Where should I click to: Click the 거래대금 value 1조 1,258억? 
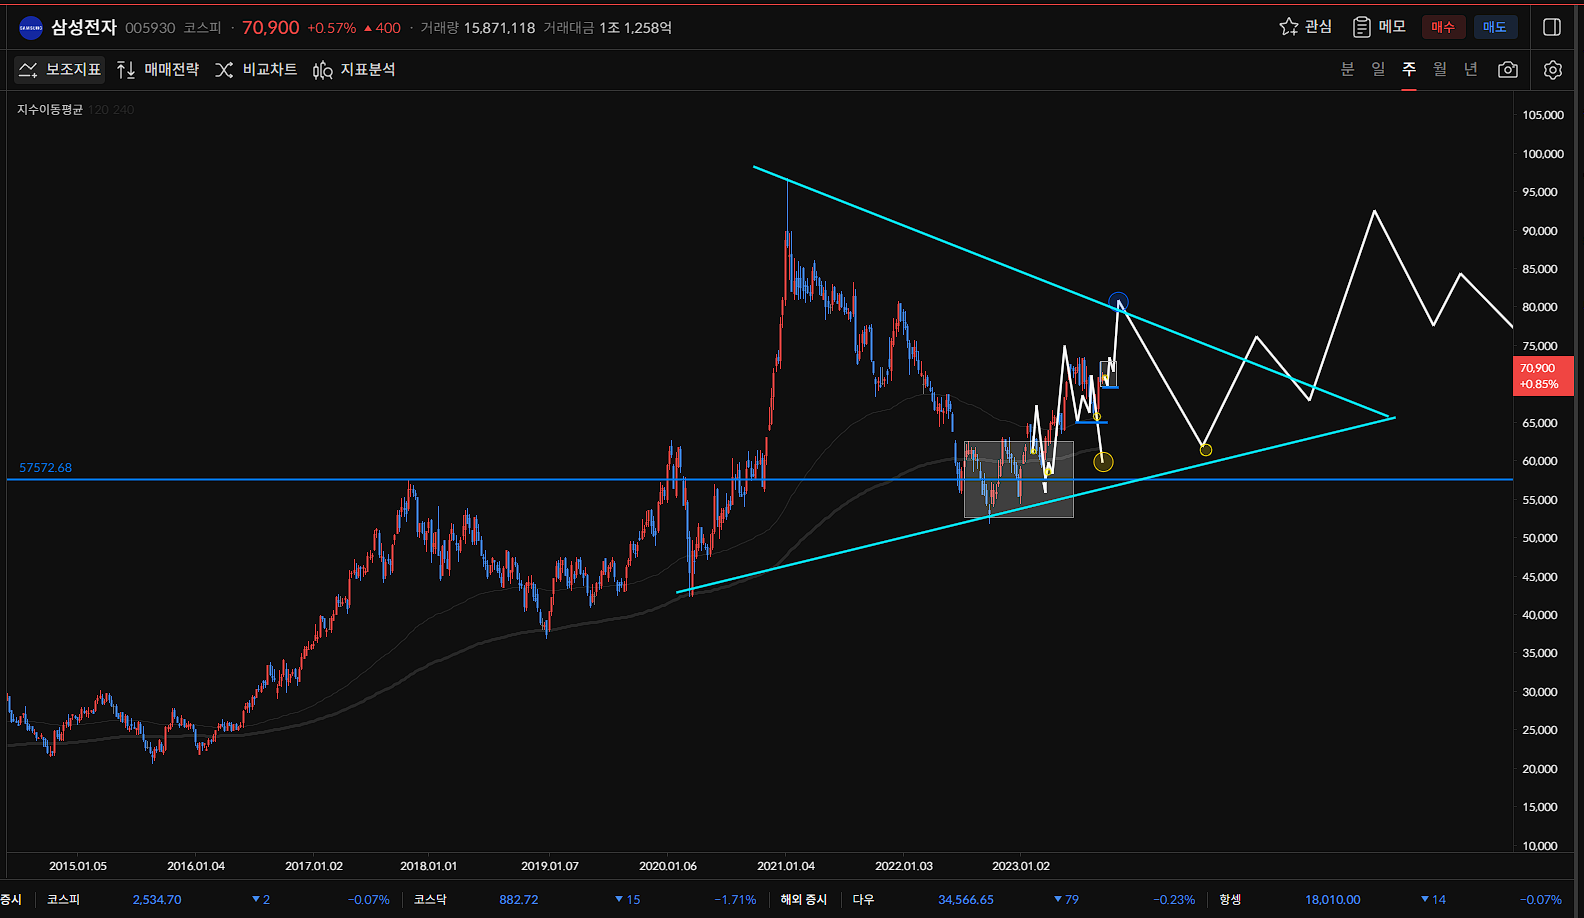[x=635, y=28]
